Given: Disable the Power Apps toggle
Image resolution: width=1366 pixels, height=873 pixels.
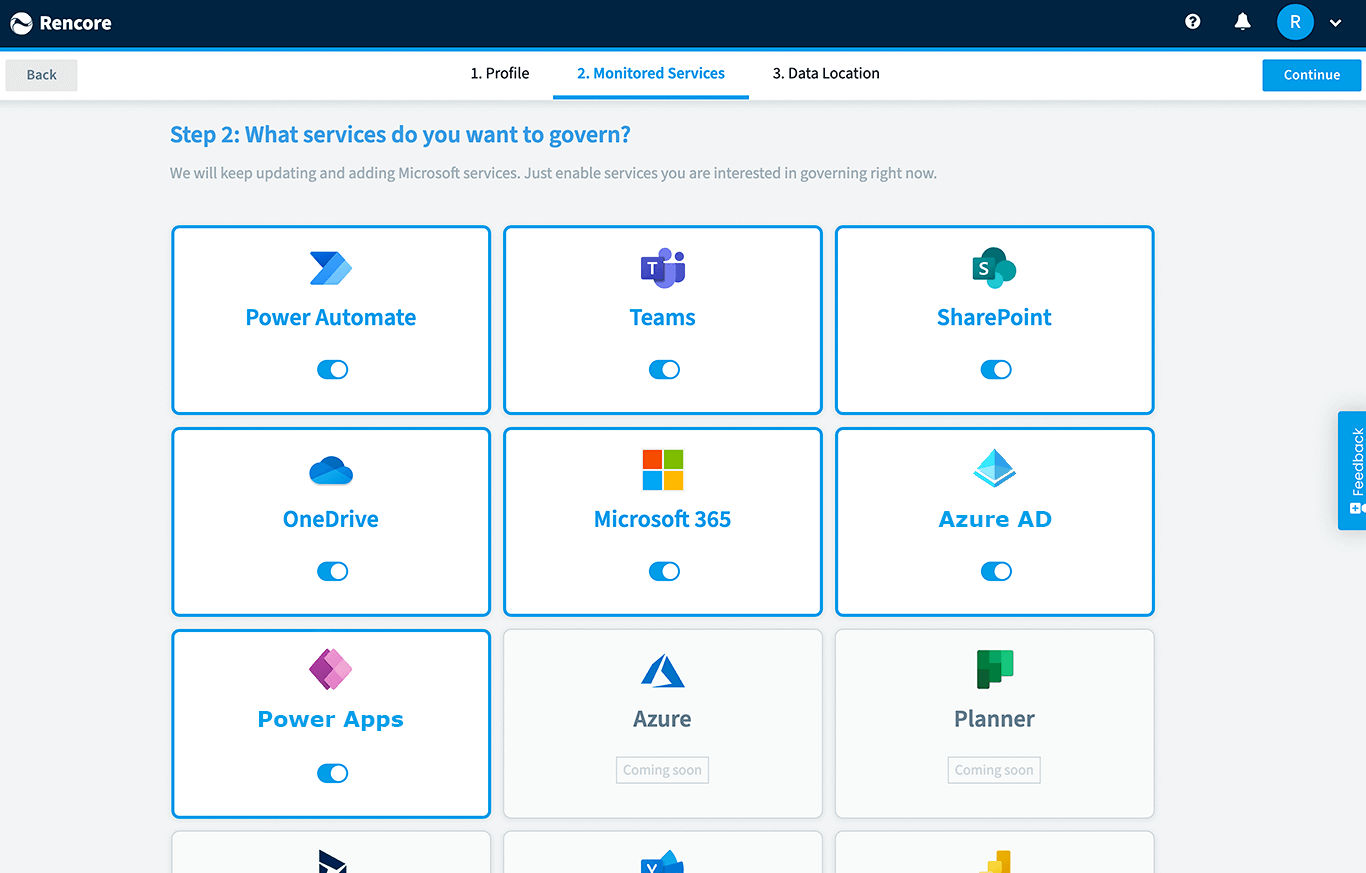Looking at the screenshot, I should [332, 773].
